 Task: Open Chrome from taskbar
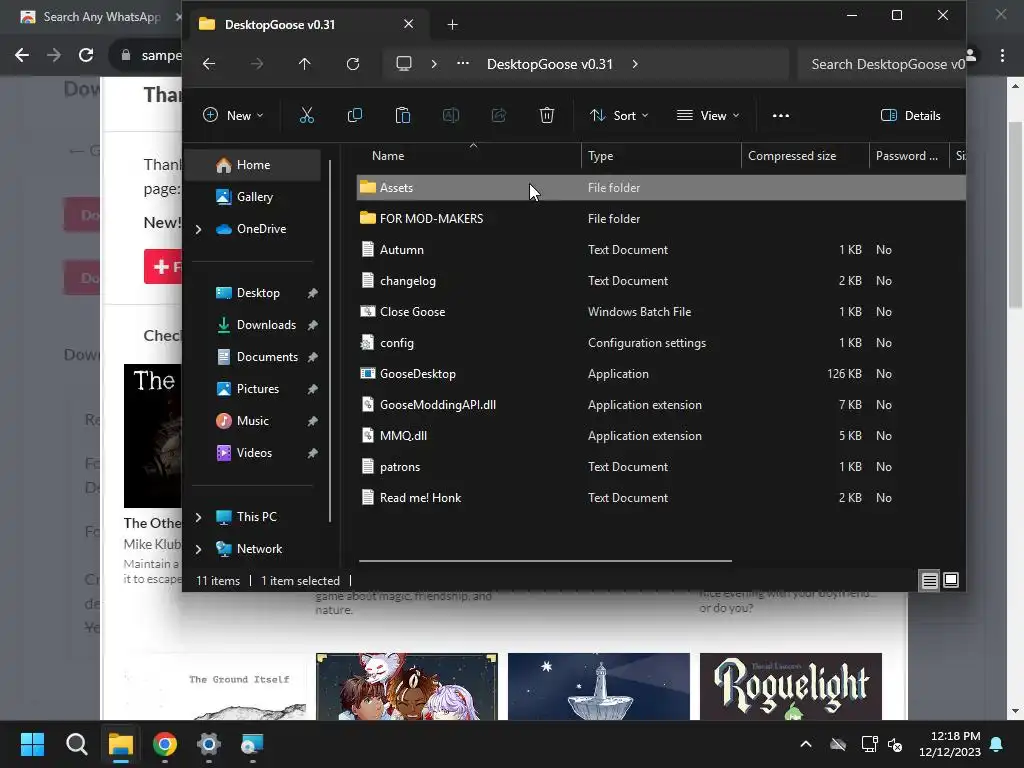click(x=165, y=744)
